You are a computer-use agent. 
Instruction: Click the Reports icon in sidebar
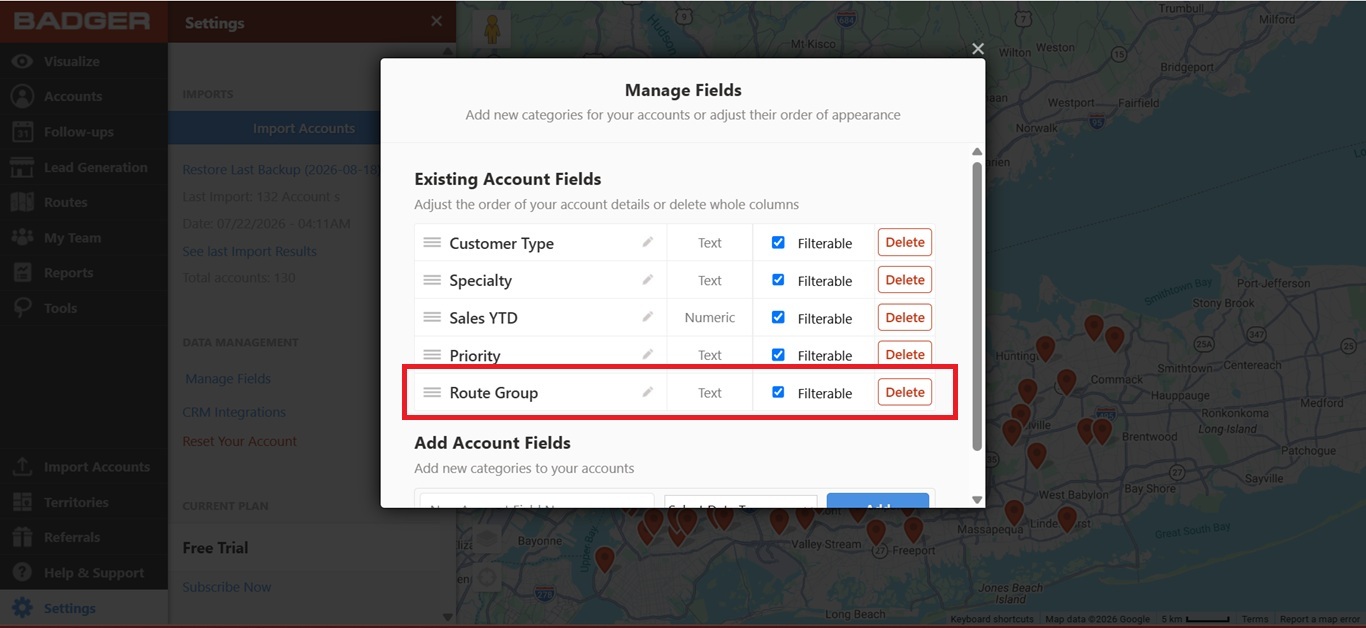click(22, 273)
